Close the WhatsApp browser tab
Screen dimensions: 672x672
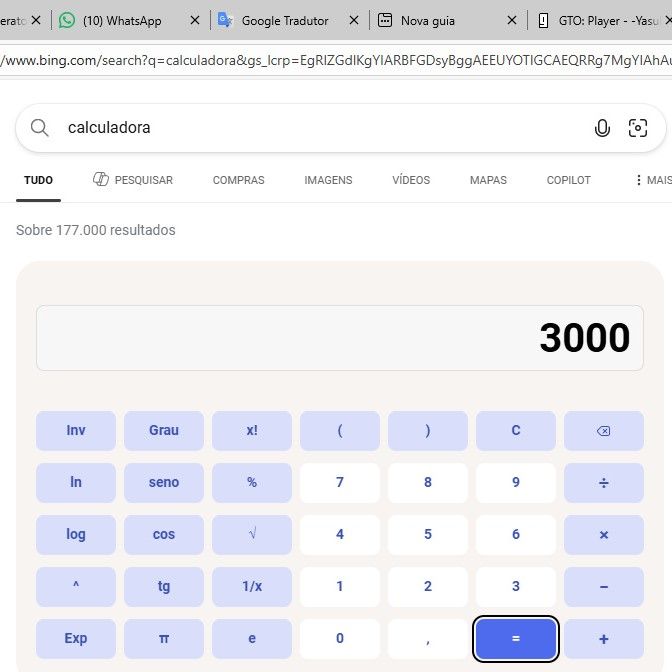tap(195, 20)
